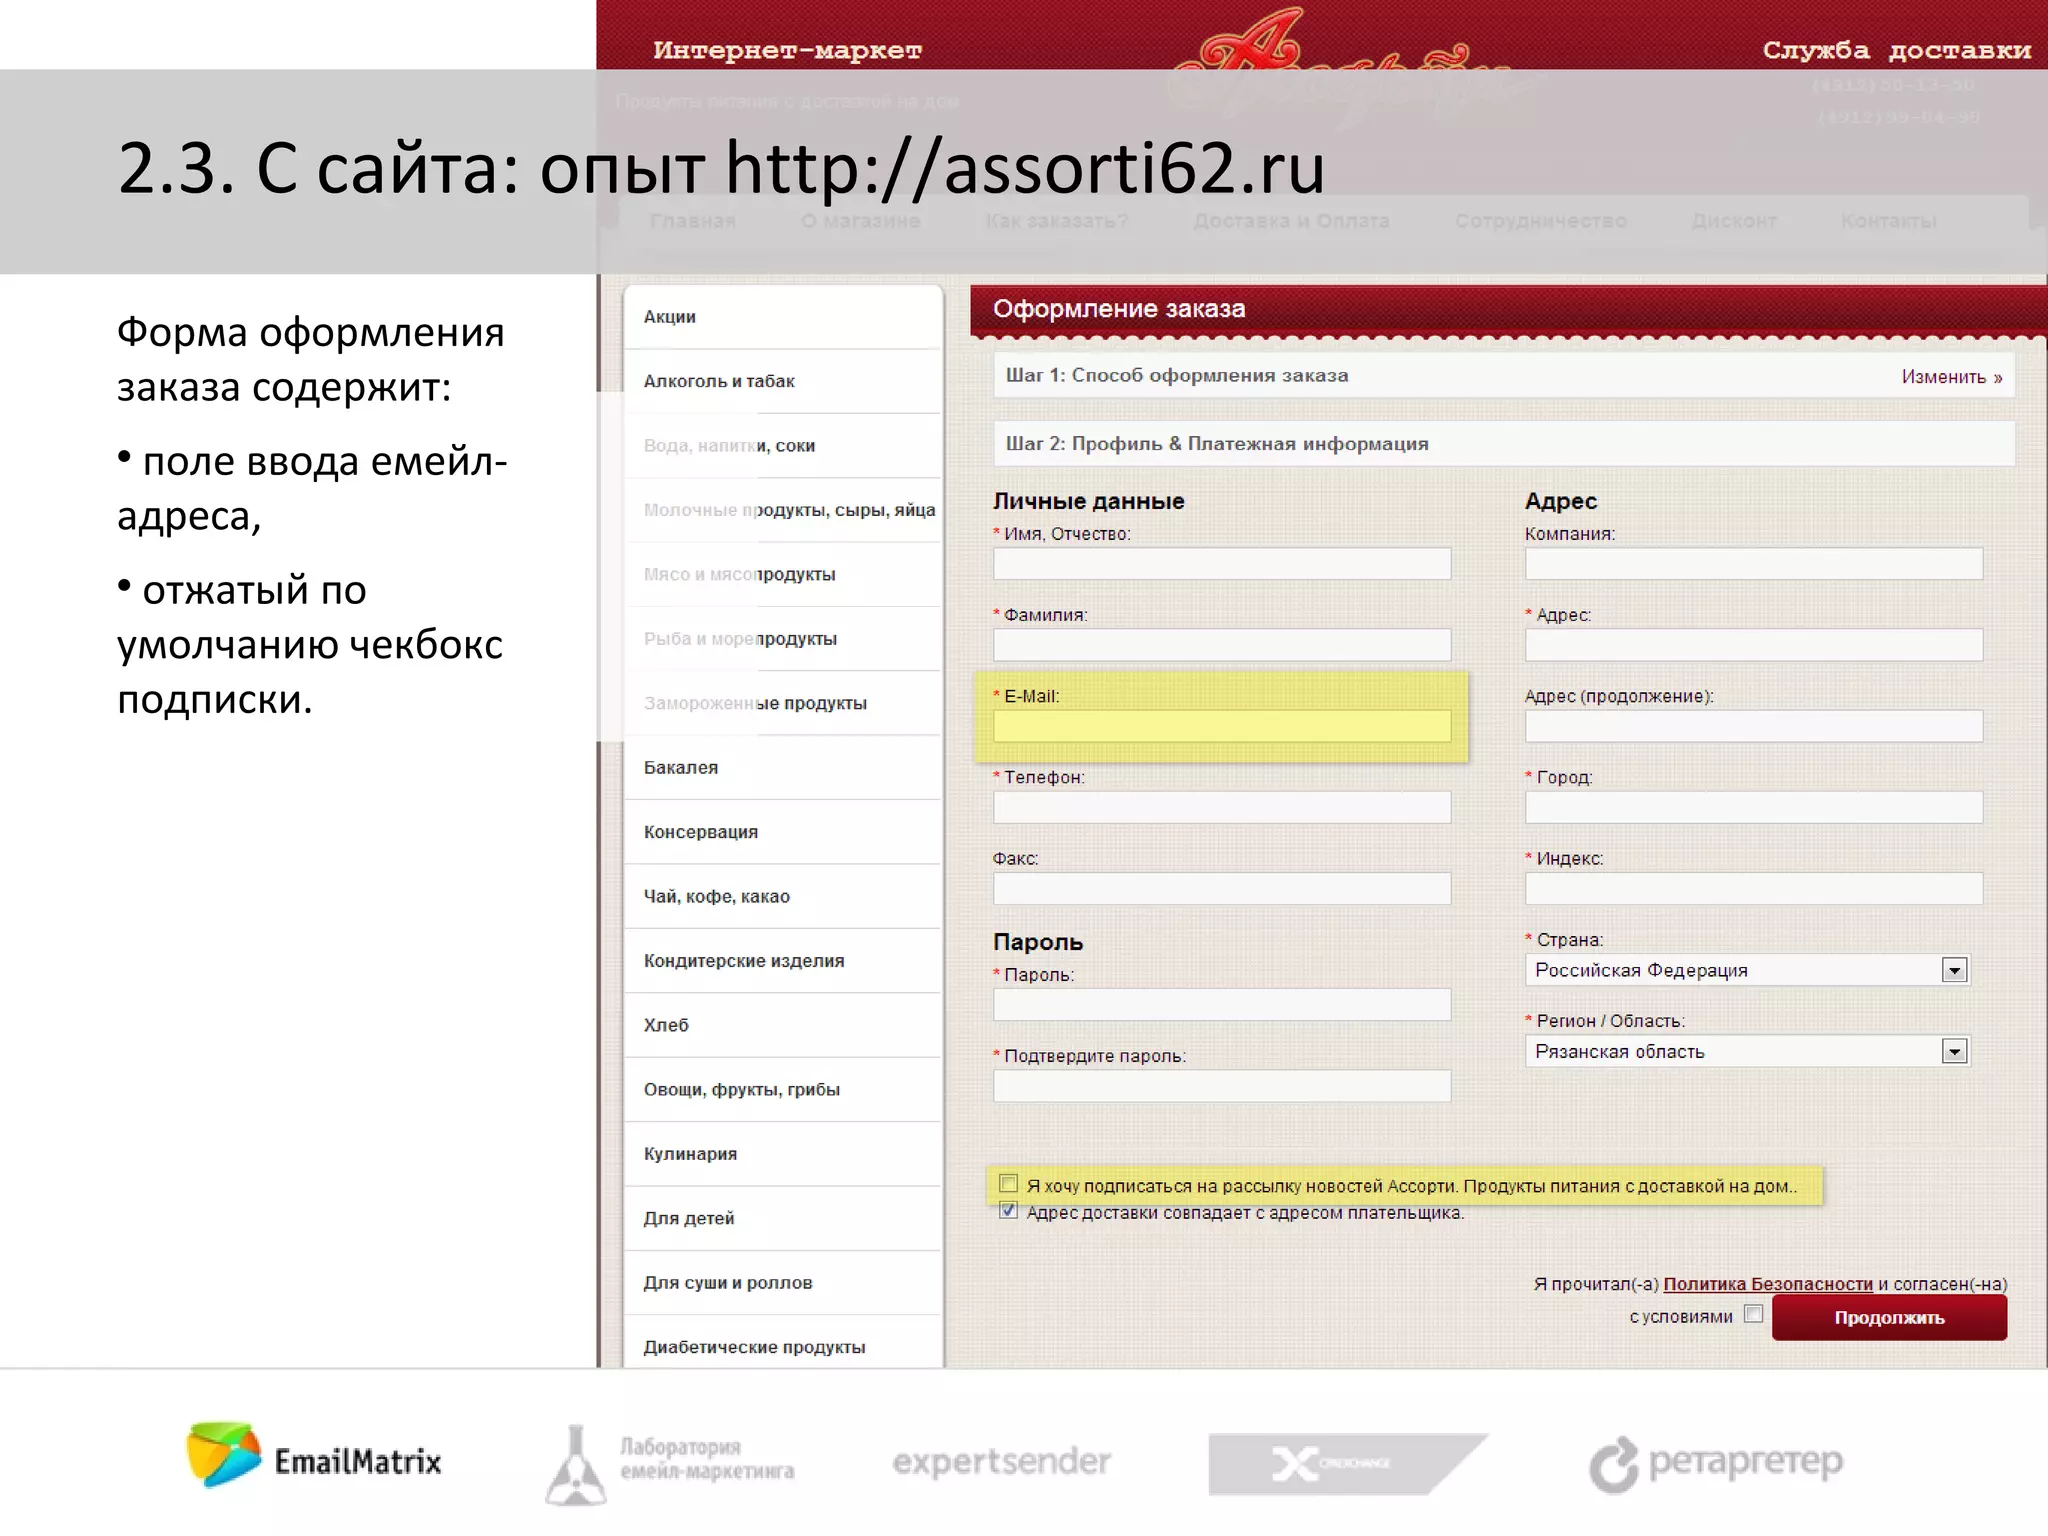2048x1536 pixels.
Task: Open the Кулинария category
Action: (782, 1154)
